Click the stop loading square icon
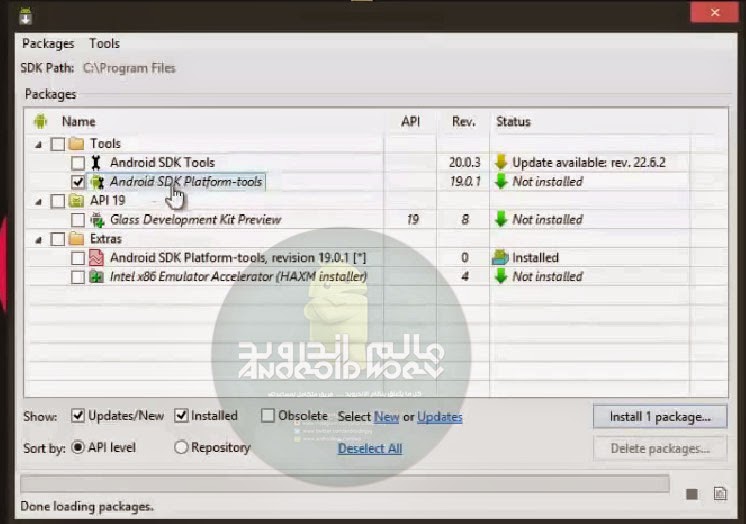The width and height of the screenshot is (746, 524). pos(692,494)
